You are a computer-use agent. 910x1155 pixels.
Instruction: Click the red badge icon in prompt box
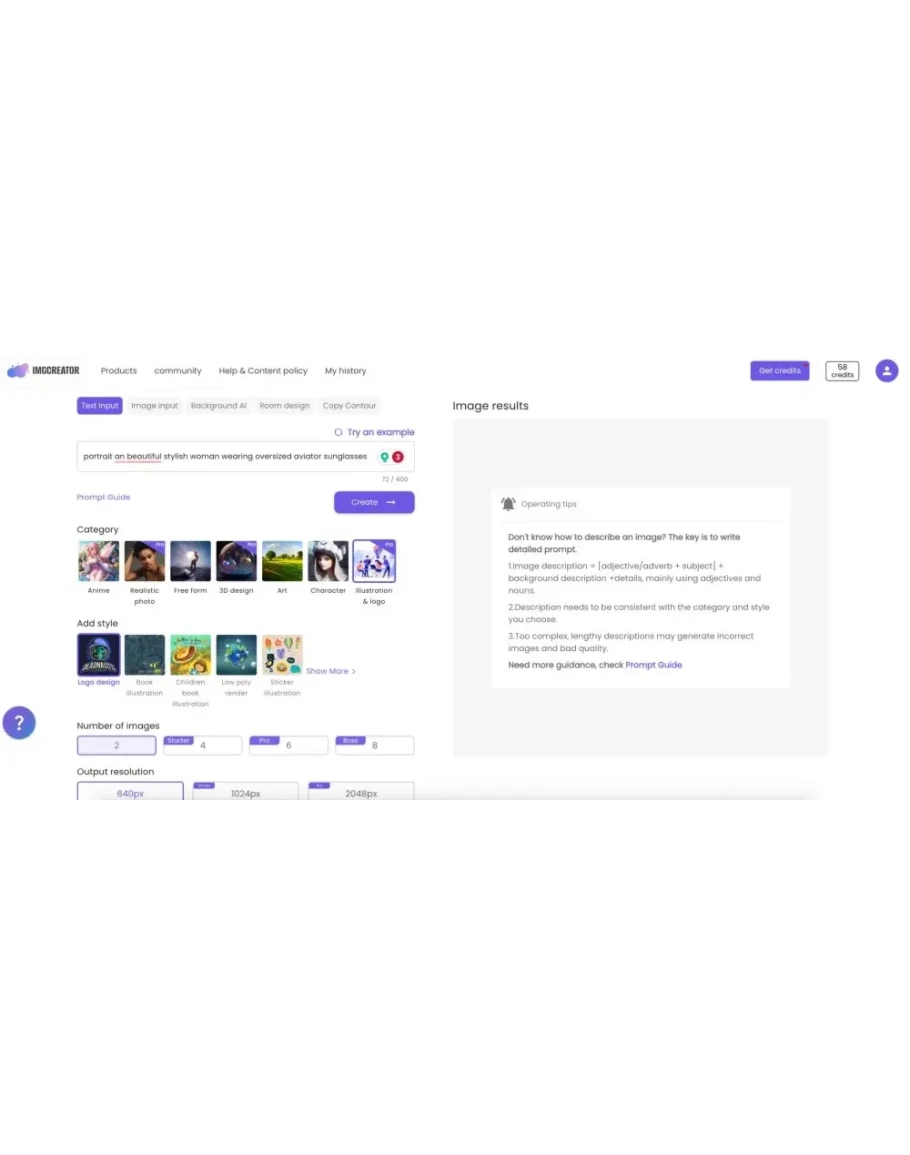(x=398, y=457)
